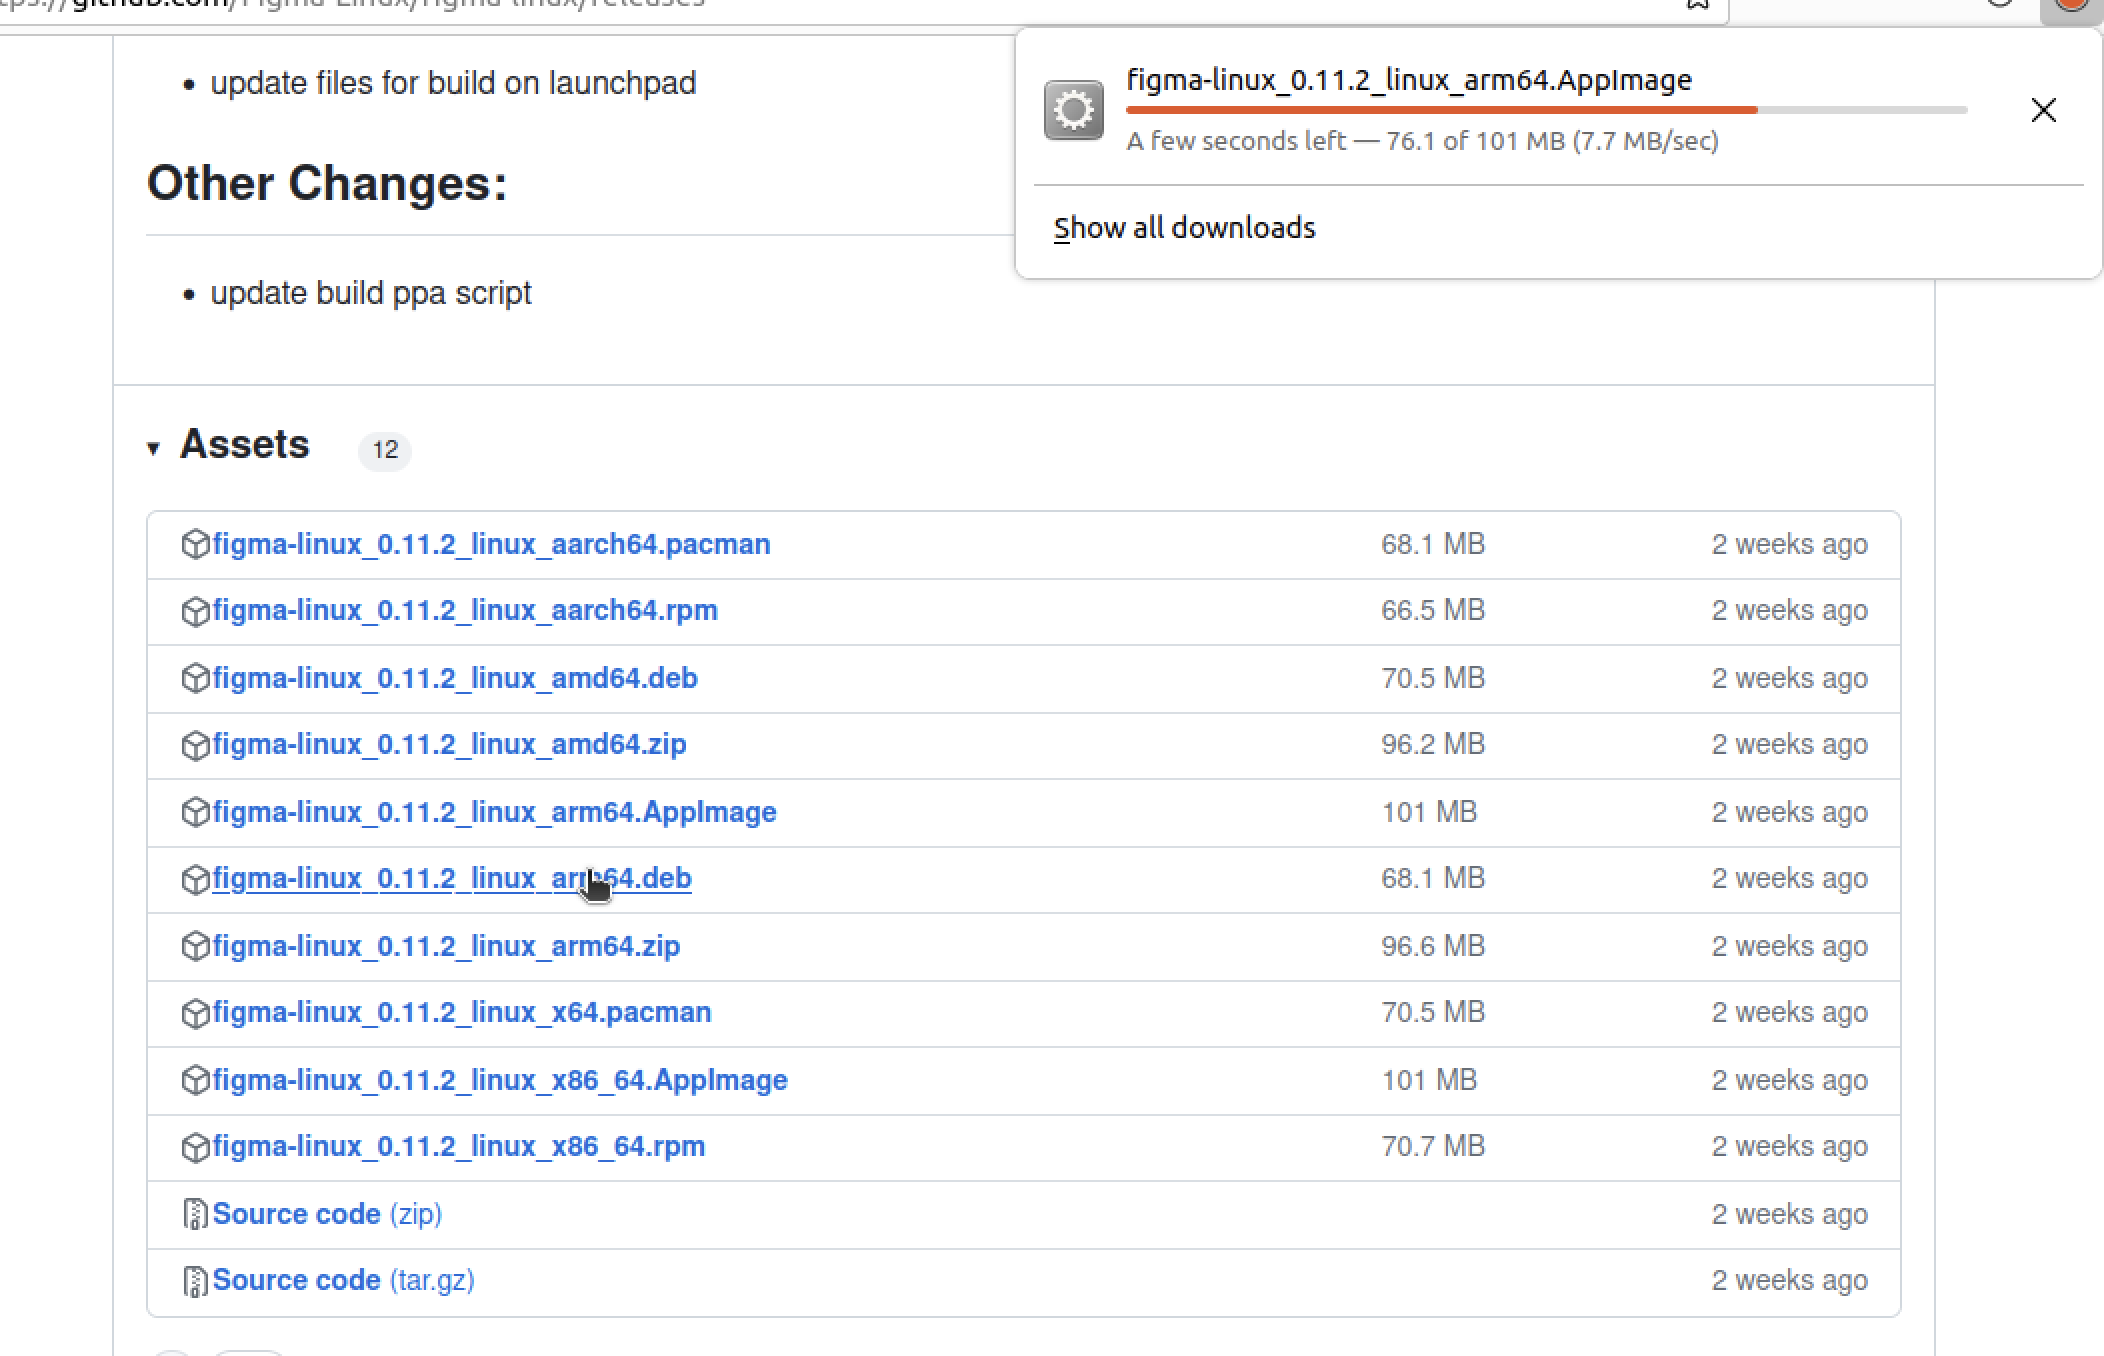Viewport: 2104px width, 1356px height.
Task: Download figma-linux_0.11.2_linux_arm64.AppImage from Assets list
Action: tap(494, 812)
